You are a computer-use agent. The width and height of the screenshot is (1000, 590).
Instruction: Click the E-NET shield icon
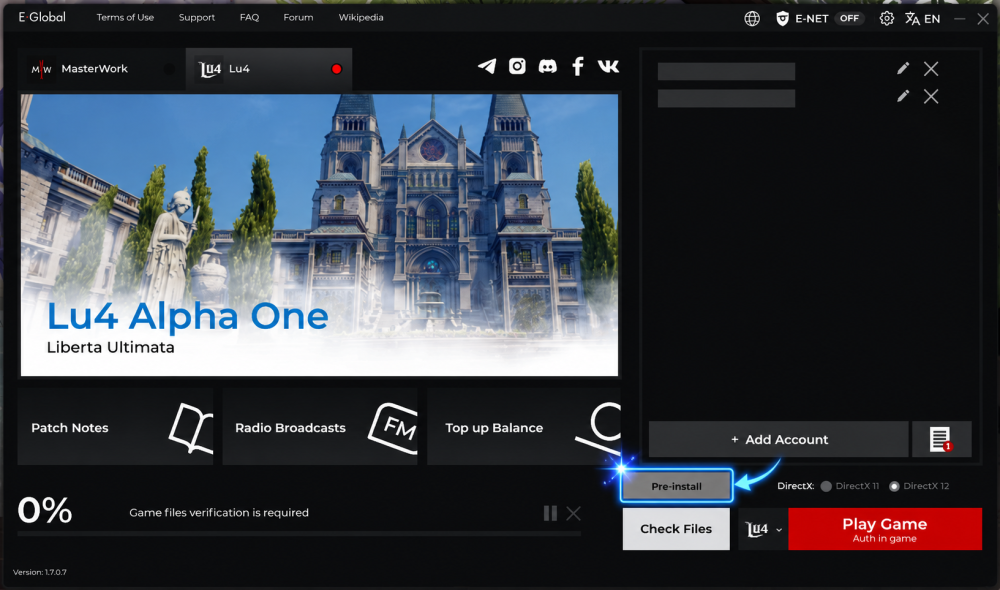coord(783,18)
